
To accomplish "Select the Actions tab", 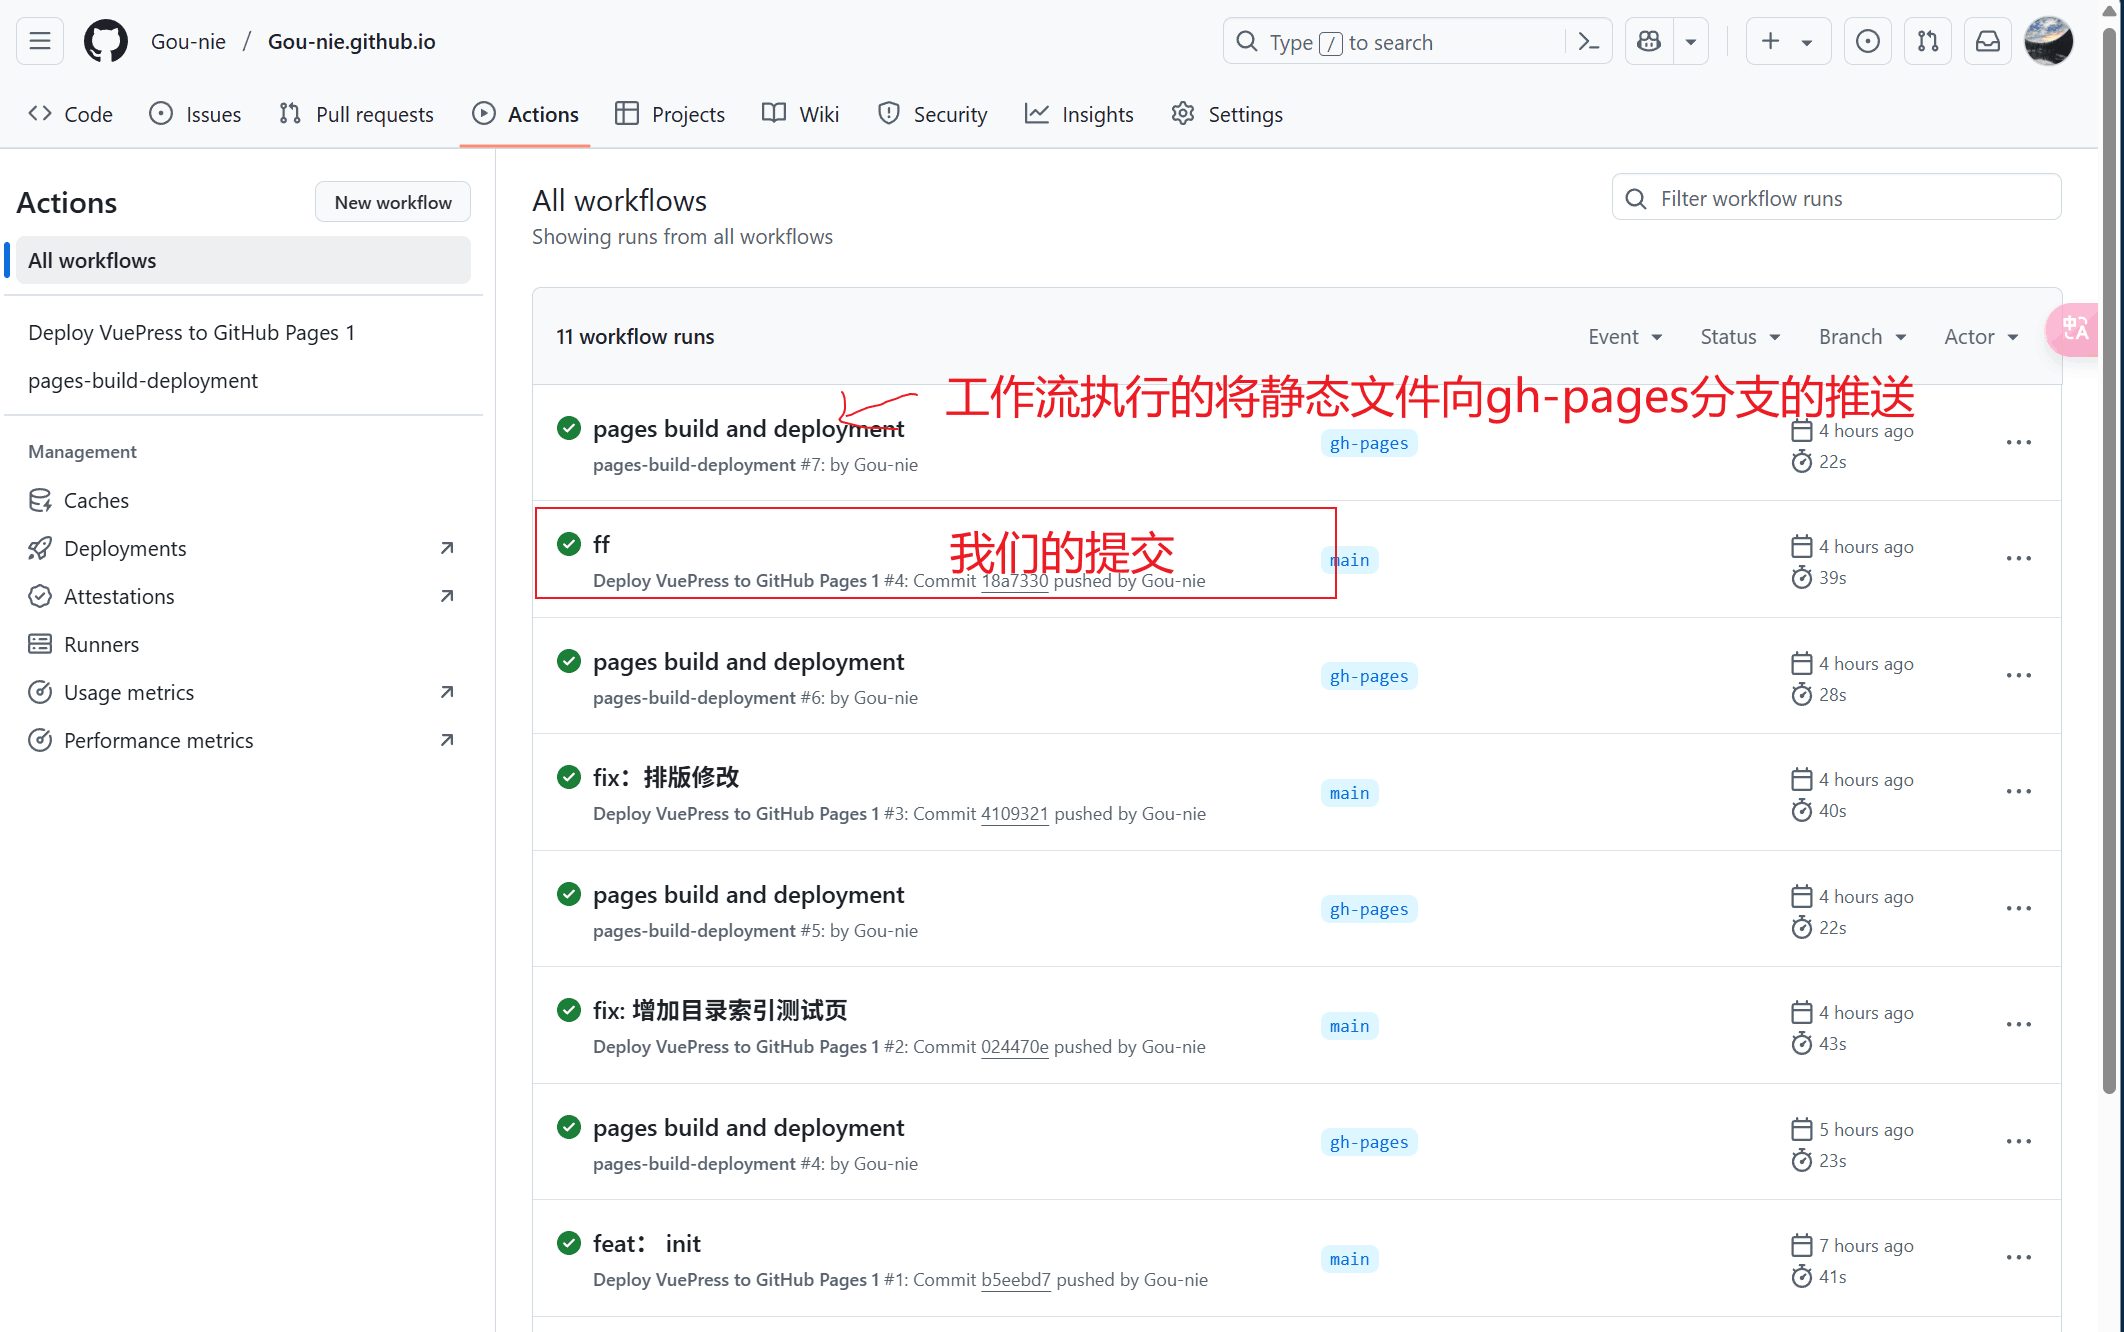I will point(525,114).
